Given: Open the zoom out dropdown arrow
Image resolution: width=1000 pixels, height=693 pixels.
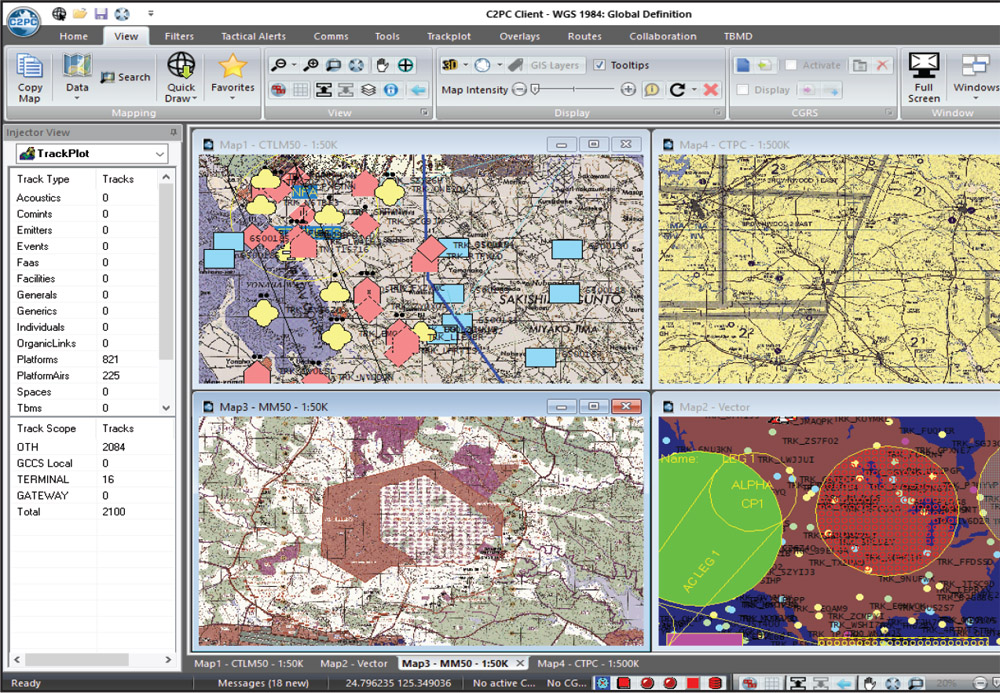Looking at the screenshot, I should coord(294,65).
